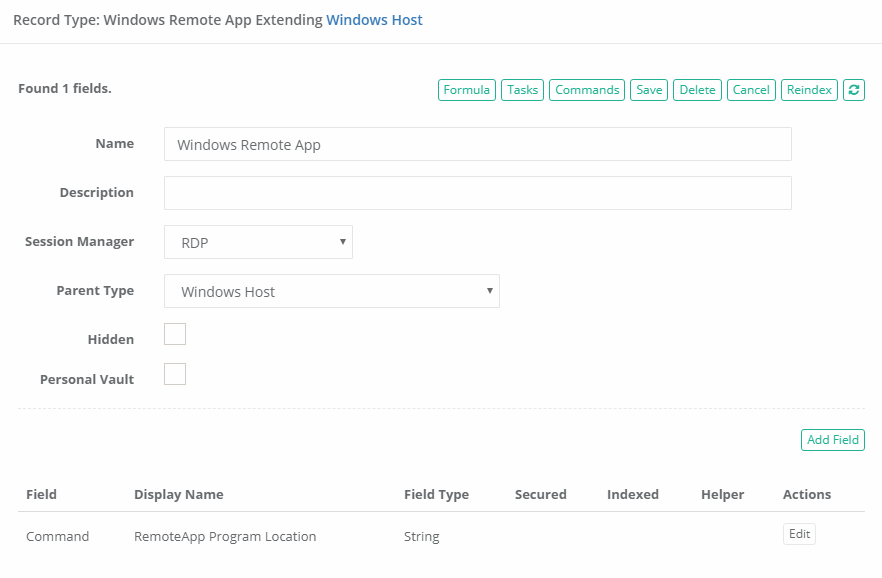Screen dimensions: 882x578
Task: Follow the Windows Host link in header
Action: tap(374, 19)
